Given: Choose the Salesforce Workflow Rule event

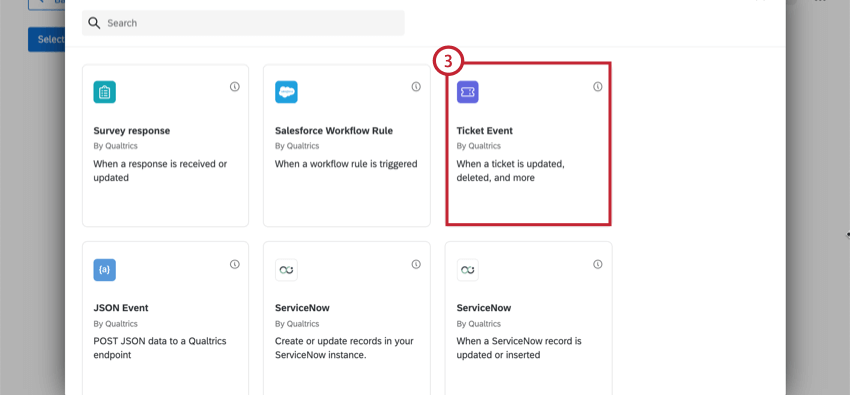Looking at the screenshot, I should click(x=334, y=131).
